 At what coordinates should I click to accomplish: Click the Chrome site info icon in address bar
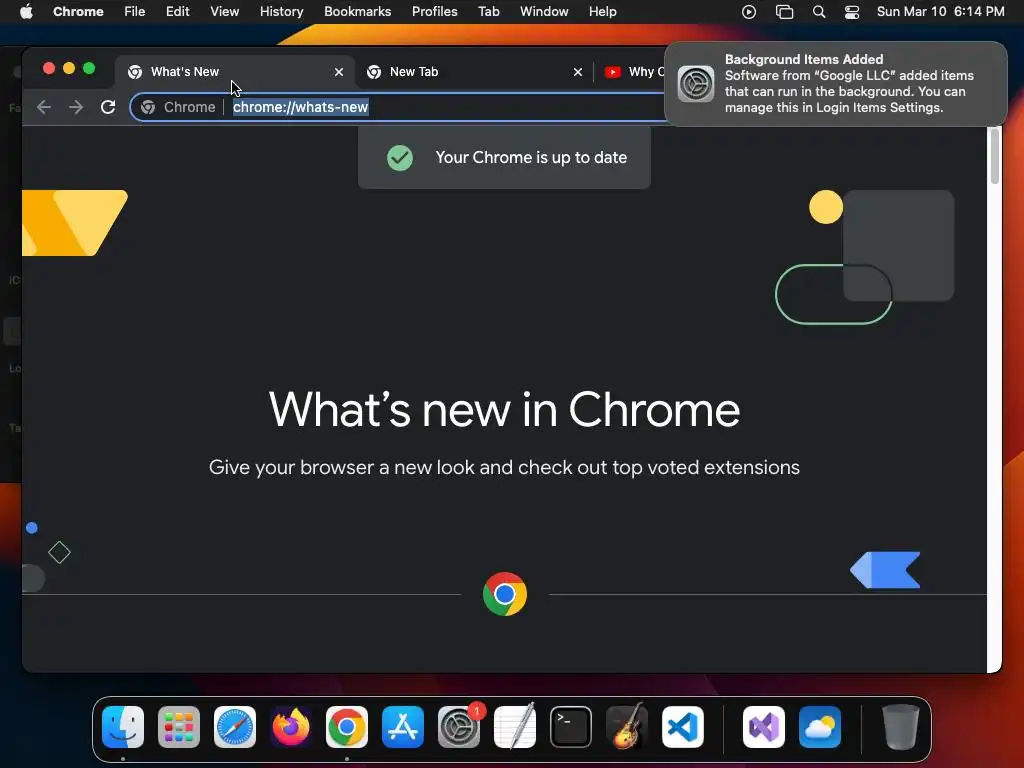tap(148, 107)
